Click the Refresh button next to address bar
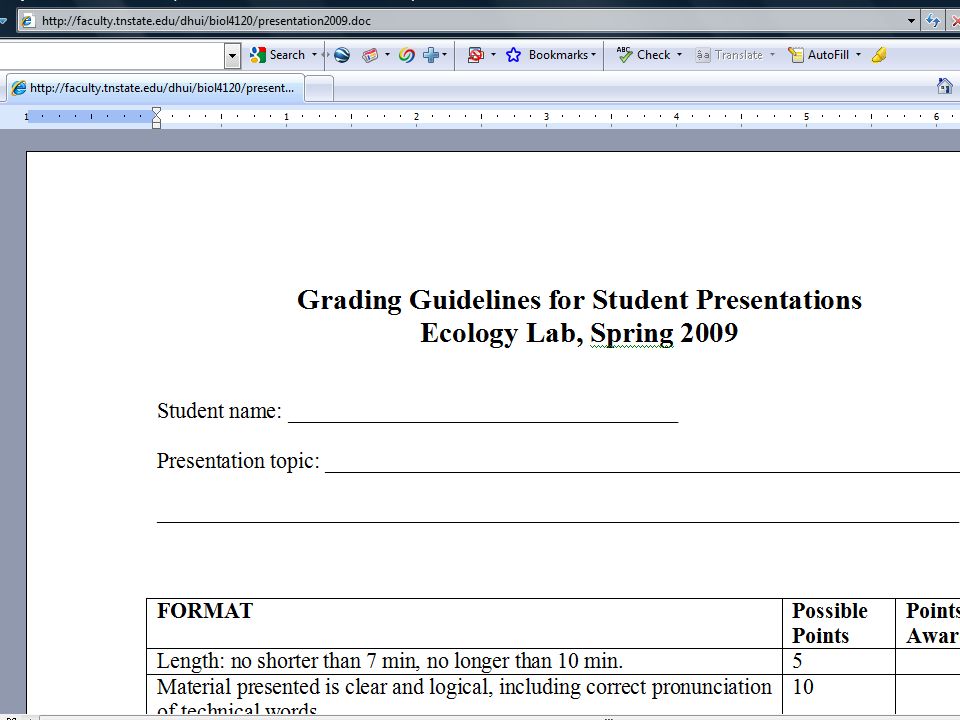 (933, 21)
